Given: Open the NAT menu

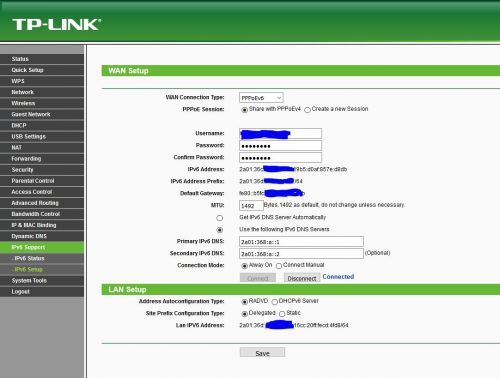Looking at the screenshot, I should [x=42, y=147].
